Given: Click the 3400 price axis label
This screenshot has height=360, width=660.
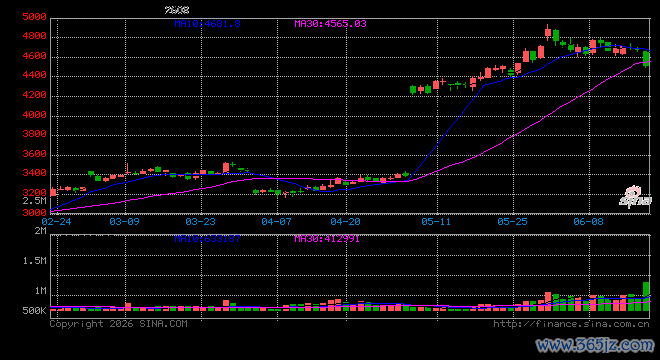Looking at the screenshot, I should pos(35,173).
